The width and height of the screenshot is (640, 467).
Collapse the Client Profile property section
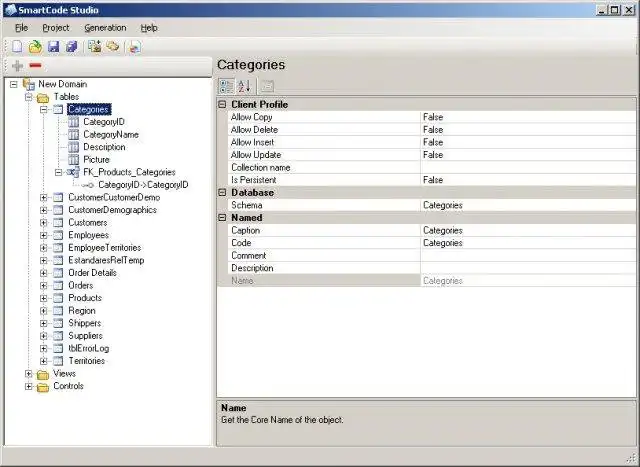point(222,105)
